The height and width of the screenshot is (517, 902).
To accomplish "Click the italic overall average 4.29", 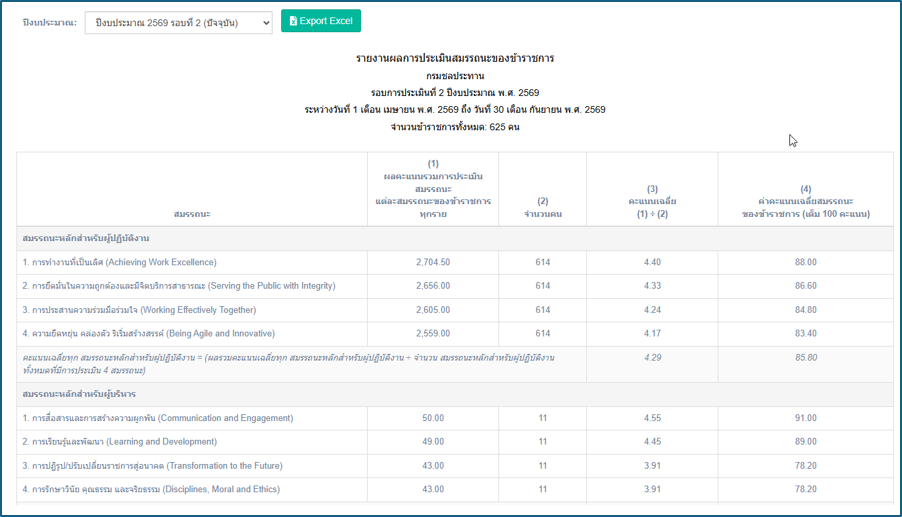I will tap(652, 358).
